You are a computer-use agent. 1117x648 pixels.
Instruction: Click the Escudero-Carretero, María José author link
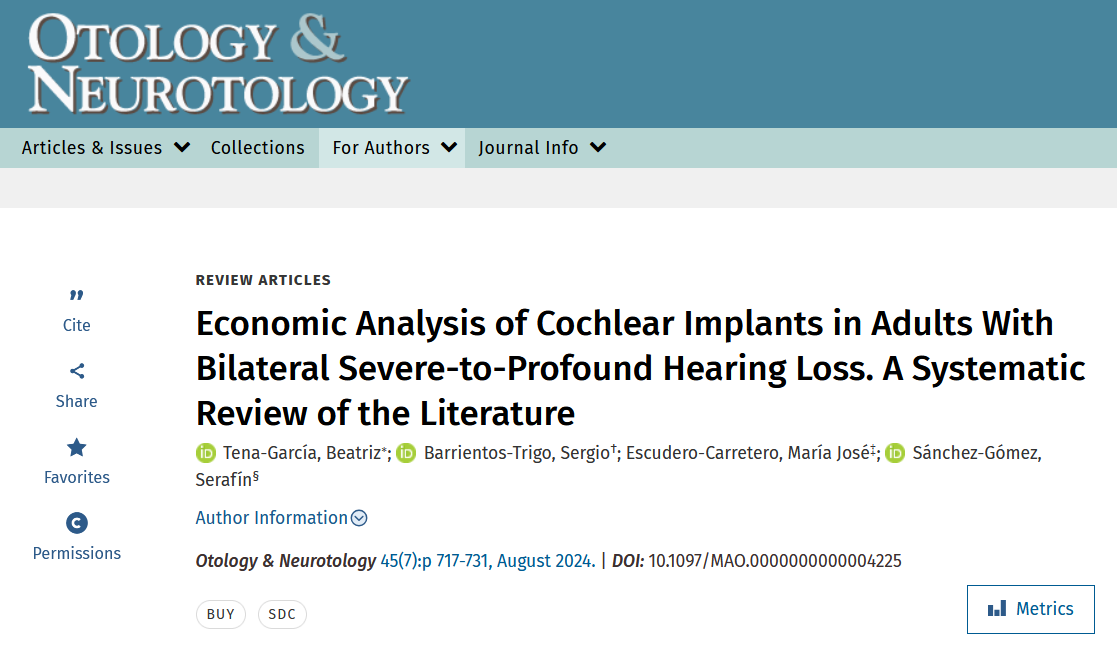pos(746,453)
